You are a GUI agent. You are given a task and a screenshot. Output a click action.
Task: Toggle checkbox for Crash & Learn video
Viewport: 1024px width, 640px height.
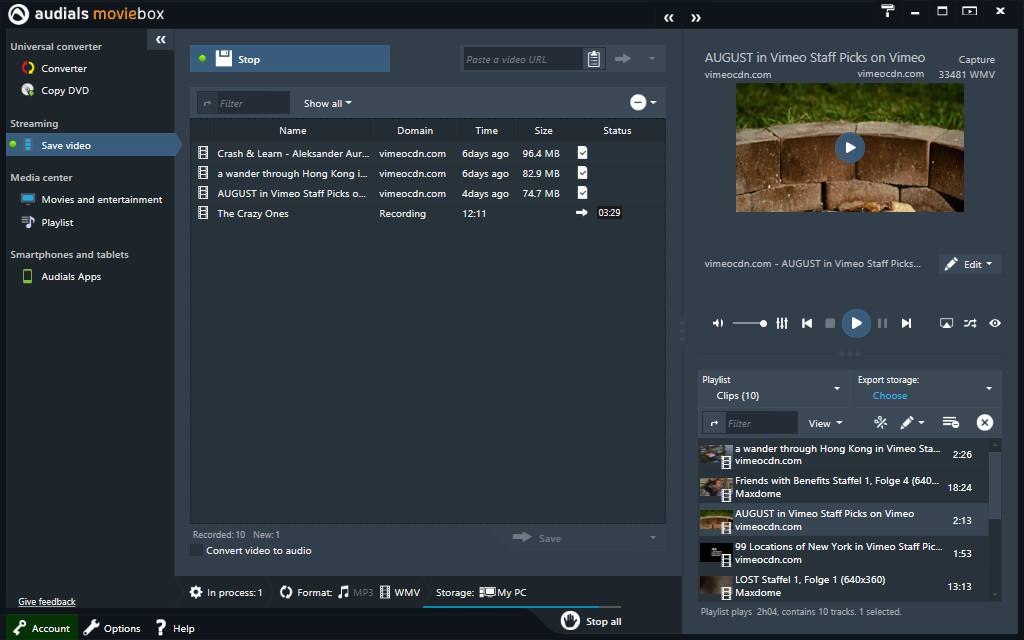point(582,153)
